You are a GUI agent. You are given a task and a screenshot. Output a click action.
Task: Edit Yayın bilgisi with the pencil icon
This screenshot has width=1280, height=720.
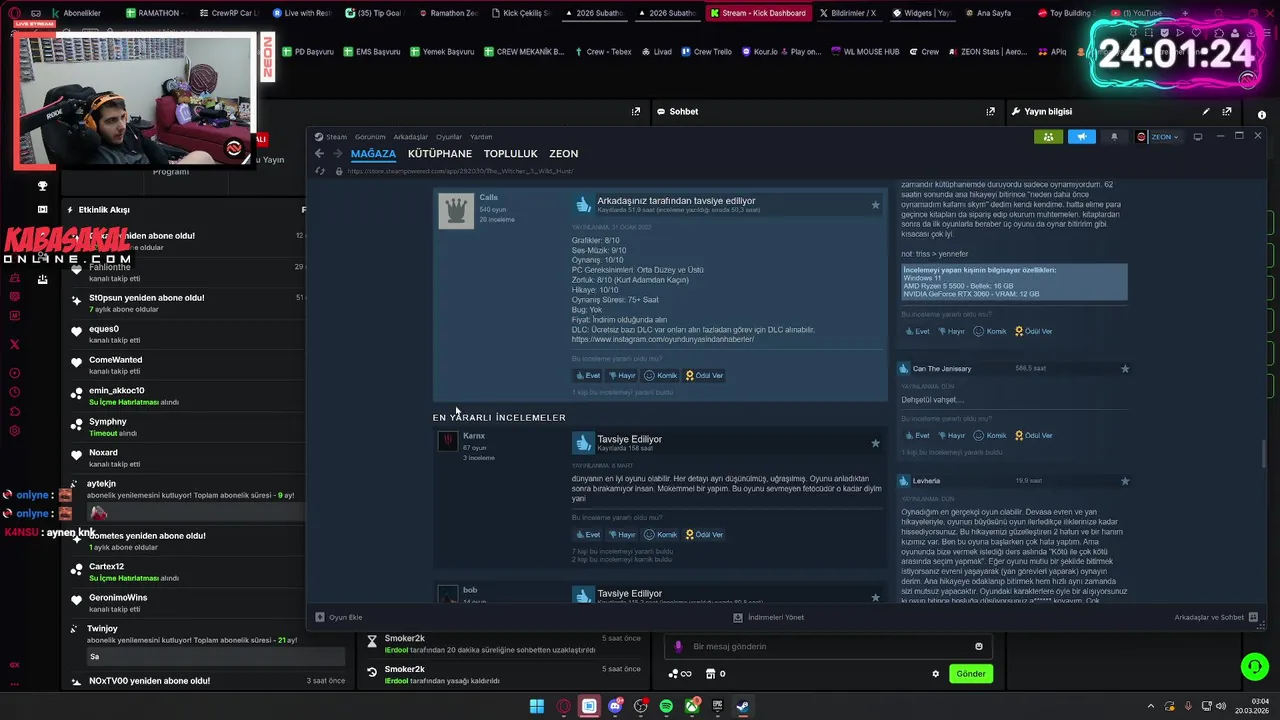click(x=1206, y=112)
